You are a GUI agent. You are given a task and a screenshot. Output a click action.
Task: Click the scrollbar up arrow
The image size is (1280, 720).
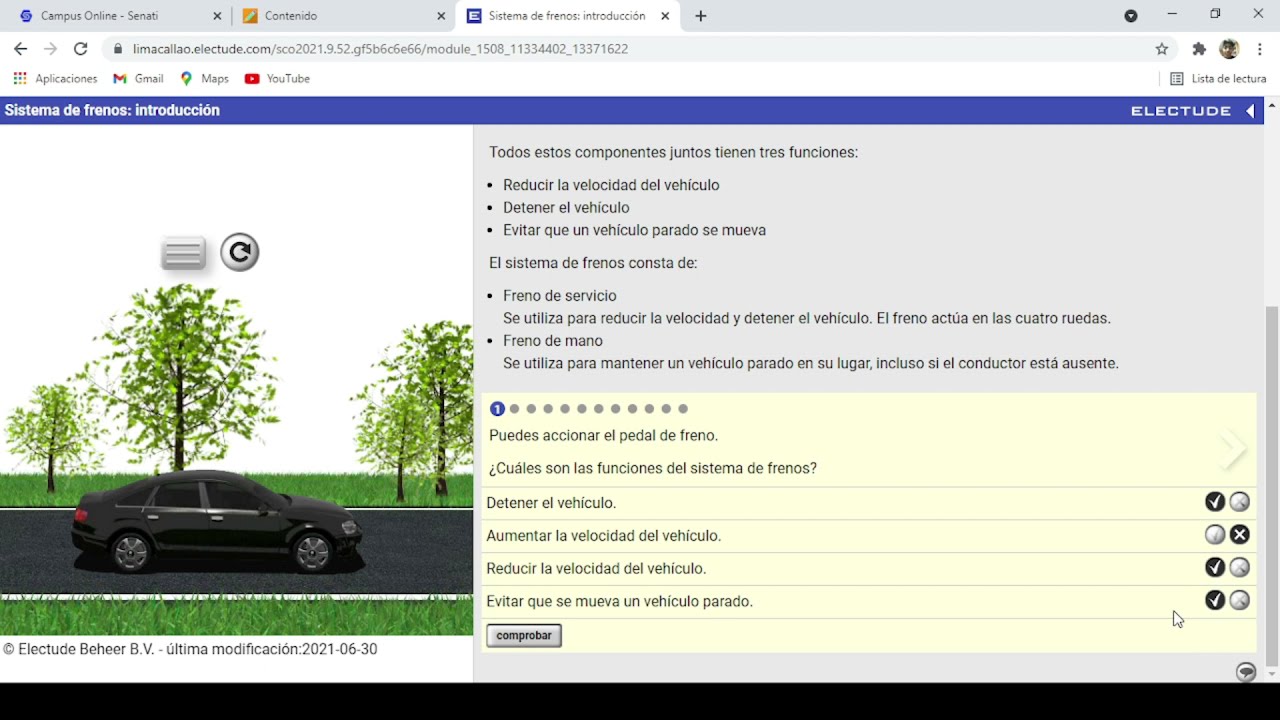click(x=1272, y=104)
